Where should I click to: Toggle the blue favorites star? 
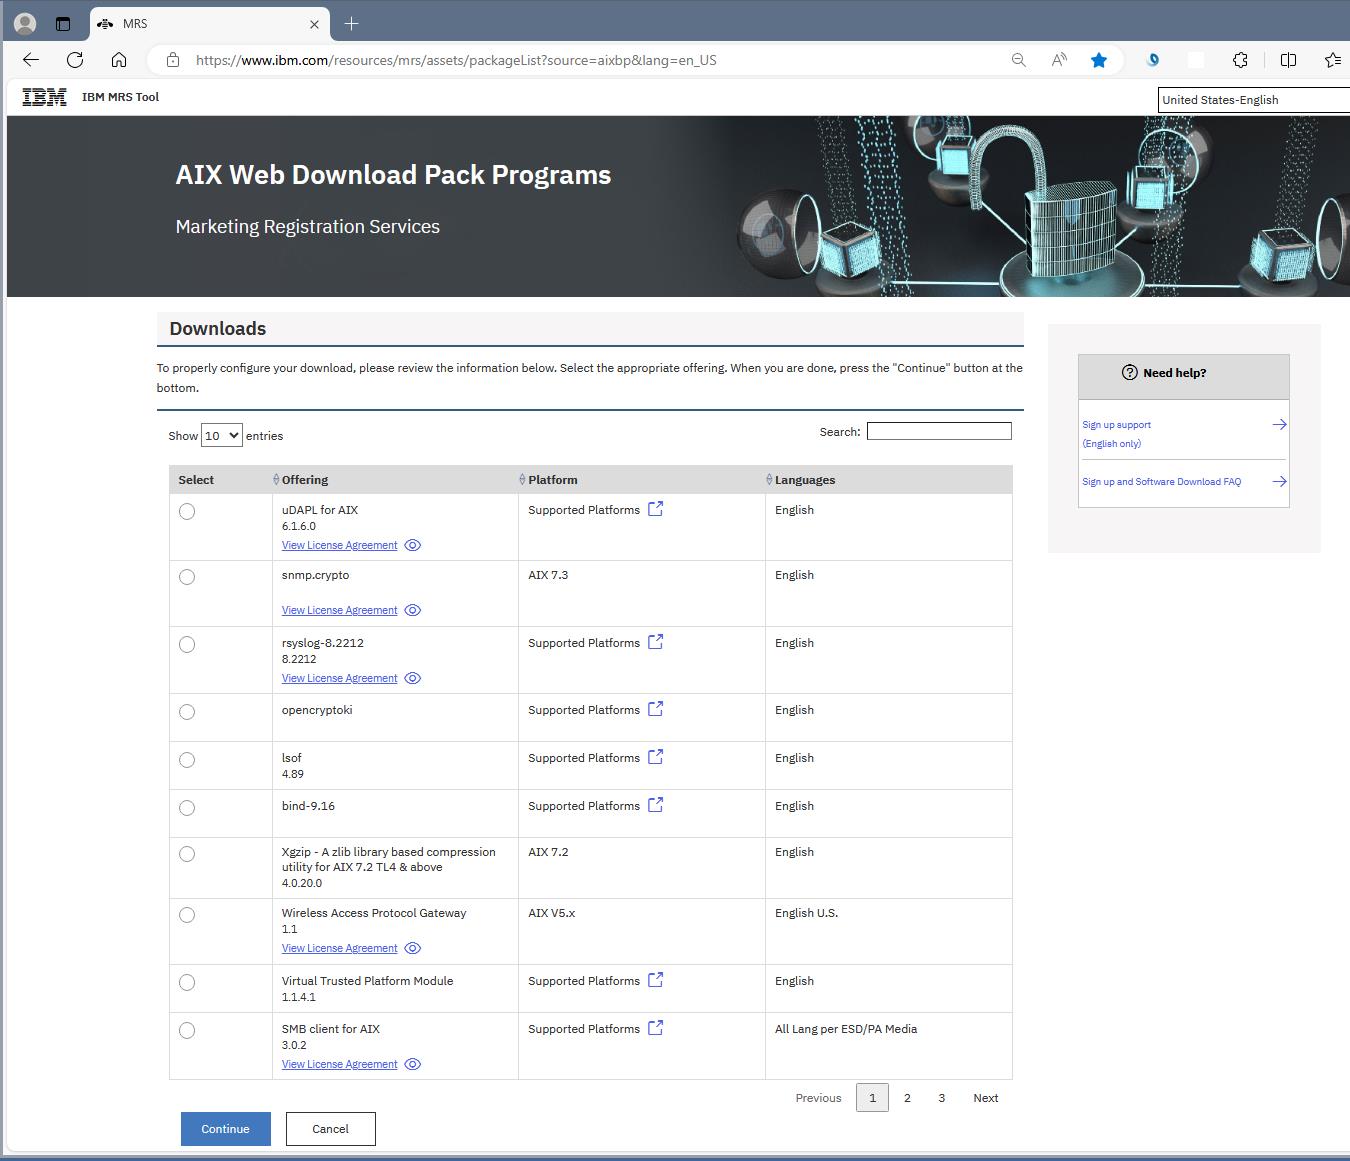1099,60
